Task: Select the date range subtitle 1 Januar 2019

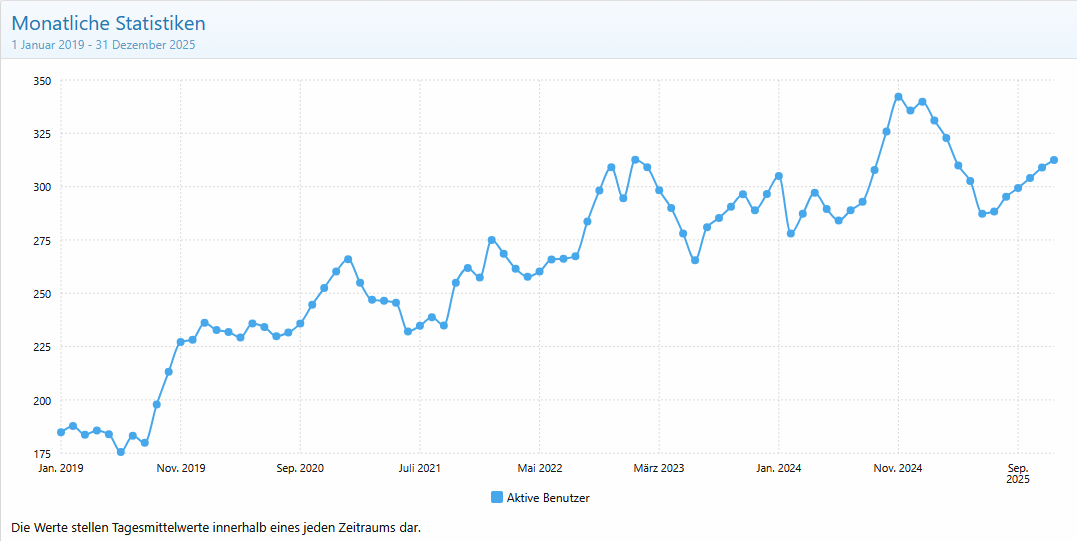Action: coord(103,45)
